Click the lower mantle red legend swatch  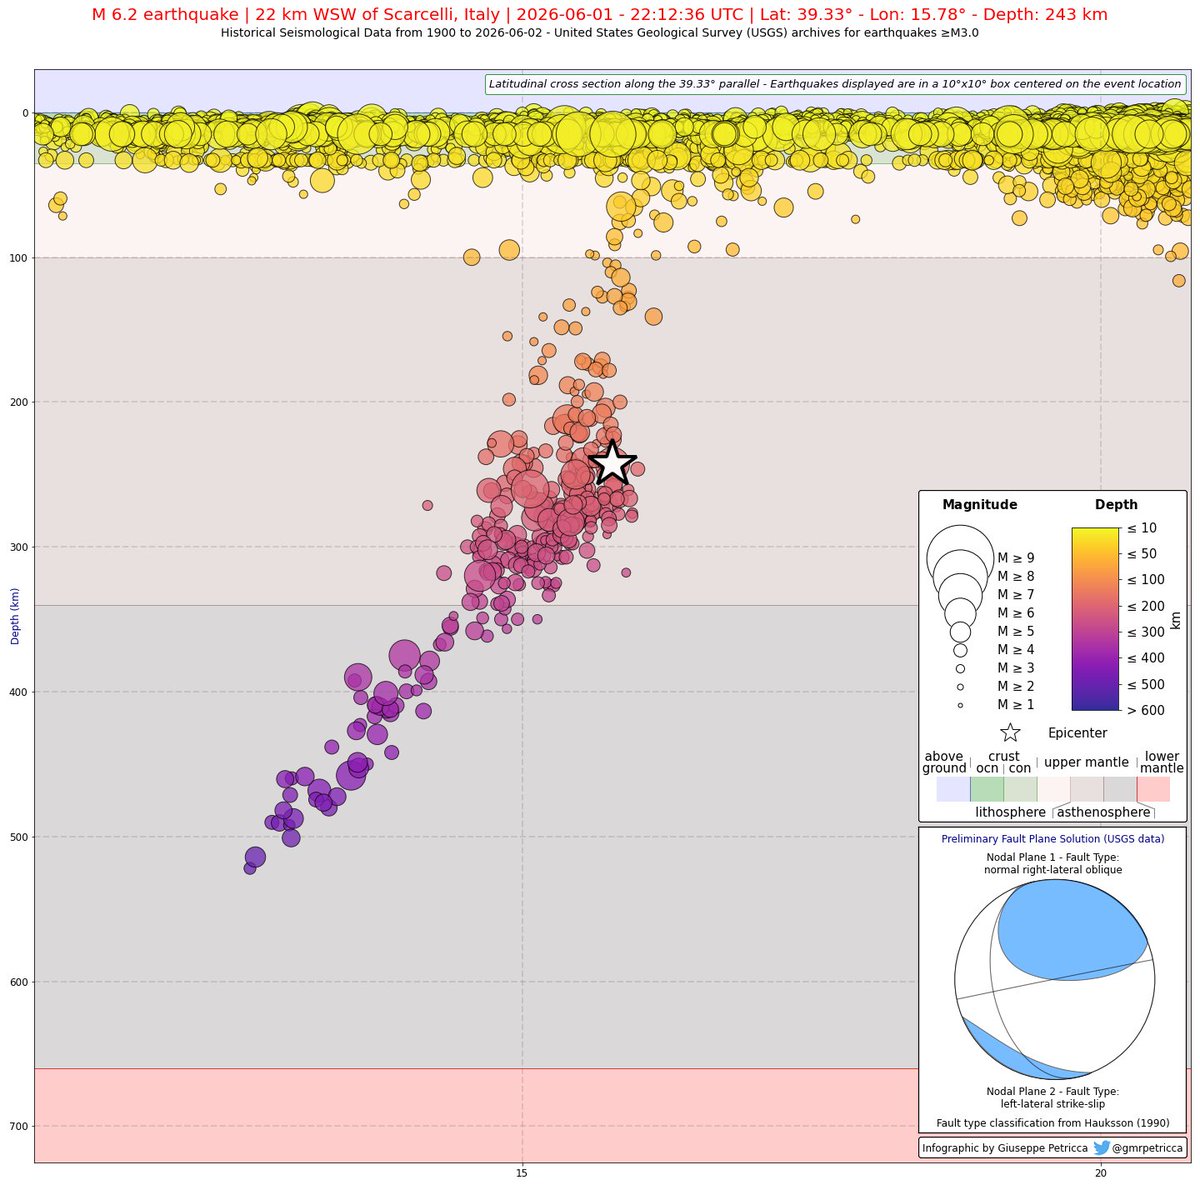[1153, 789]
